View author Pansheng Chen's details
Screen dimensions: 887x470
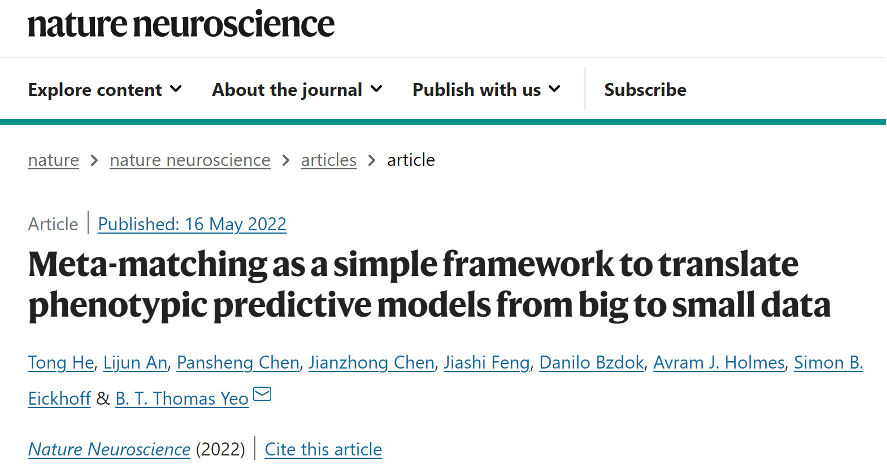[x=239, y=362]
